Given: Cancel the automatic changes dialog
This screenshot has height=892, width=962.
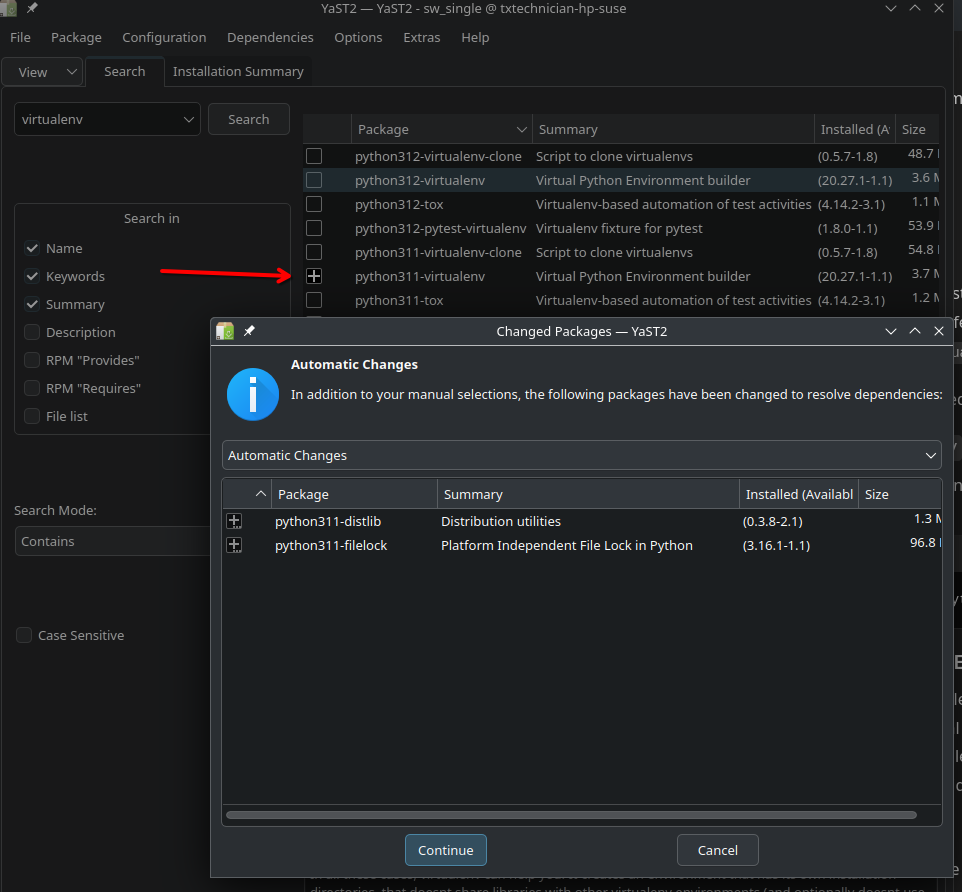Looking at the screenshot, I should (718, 850).
